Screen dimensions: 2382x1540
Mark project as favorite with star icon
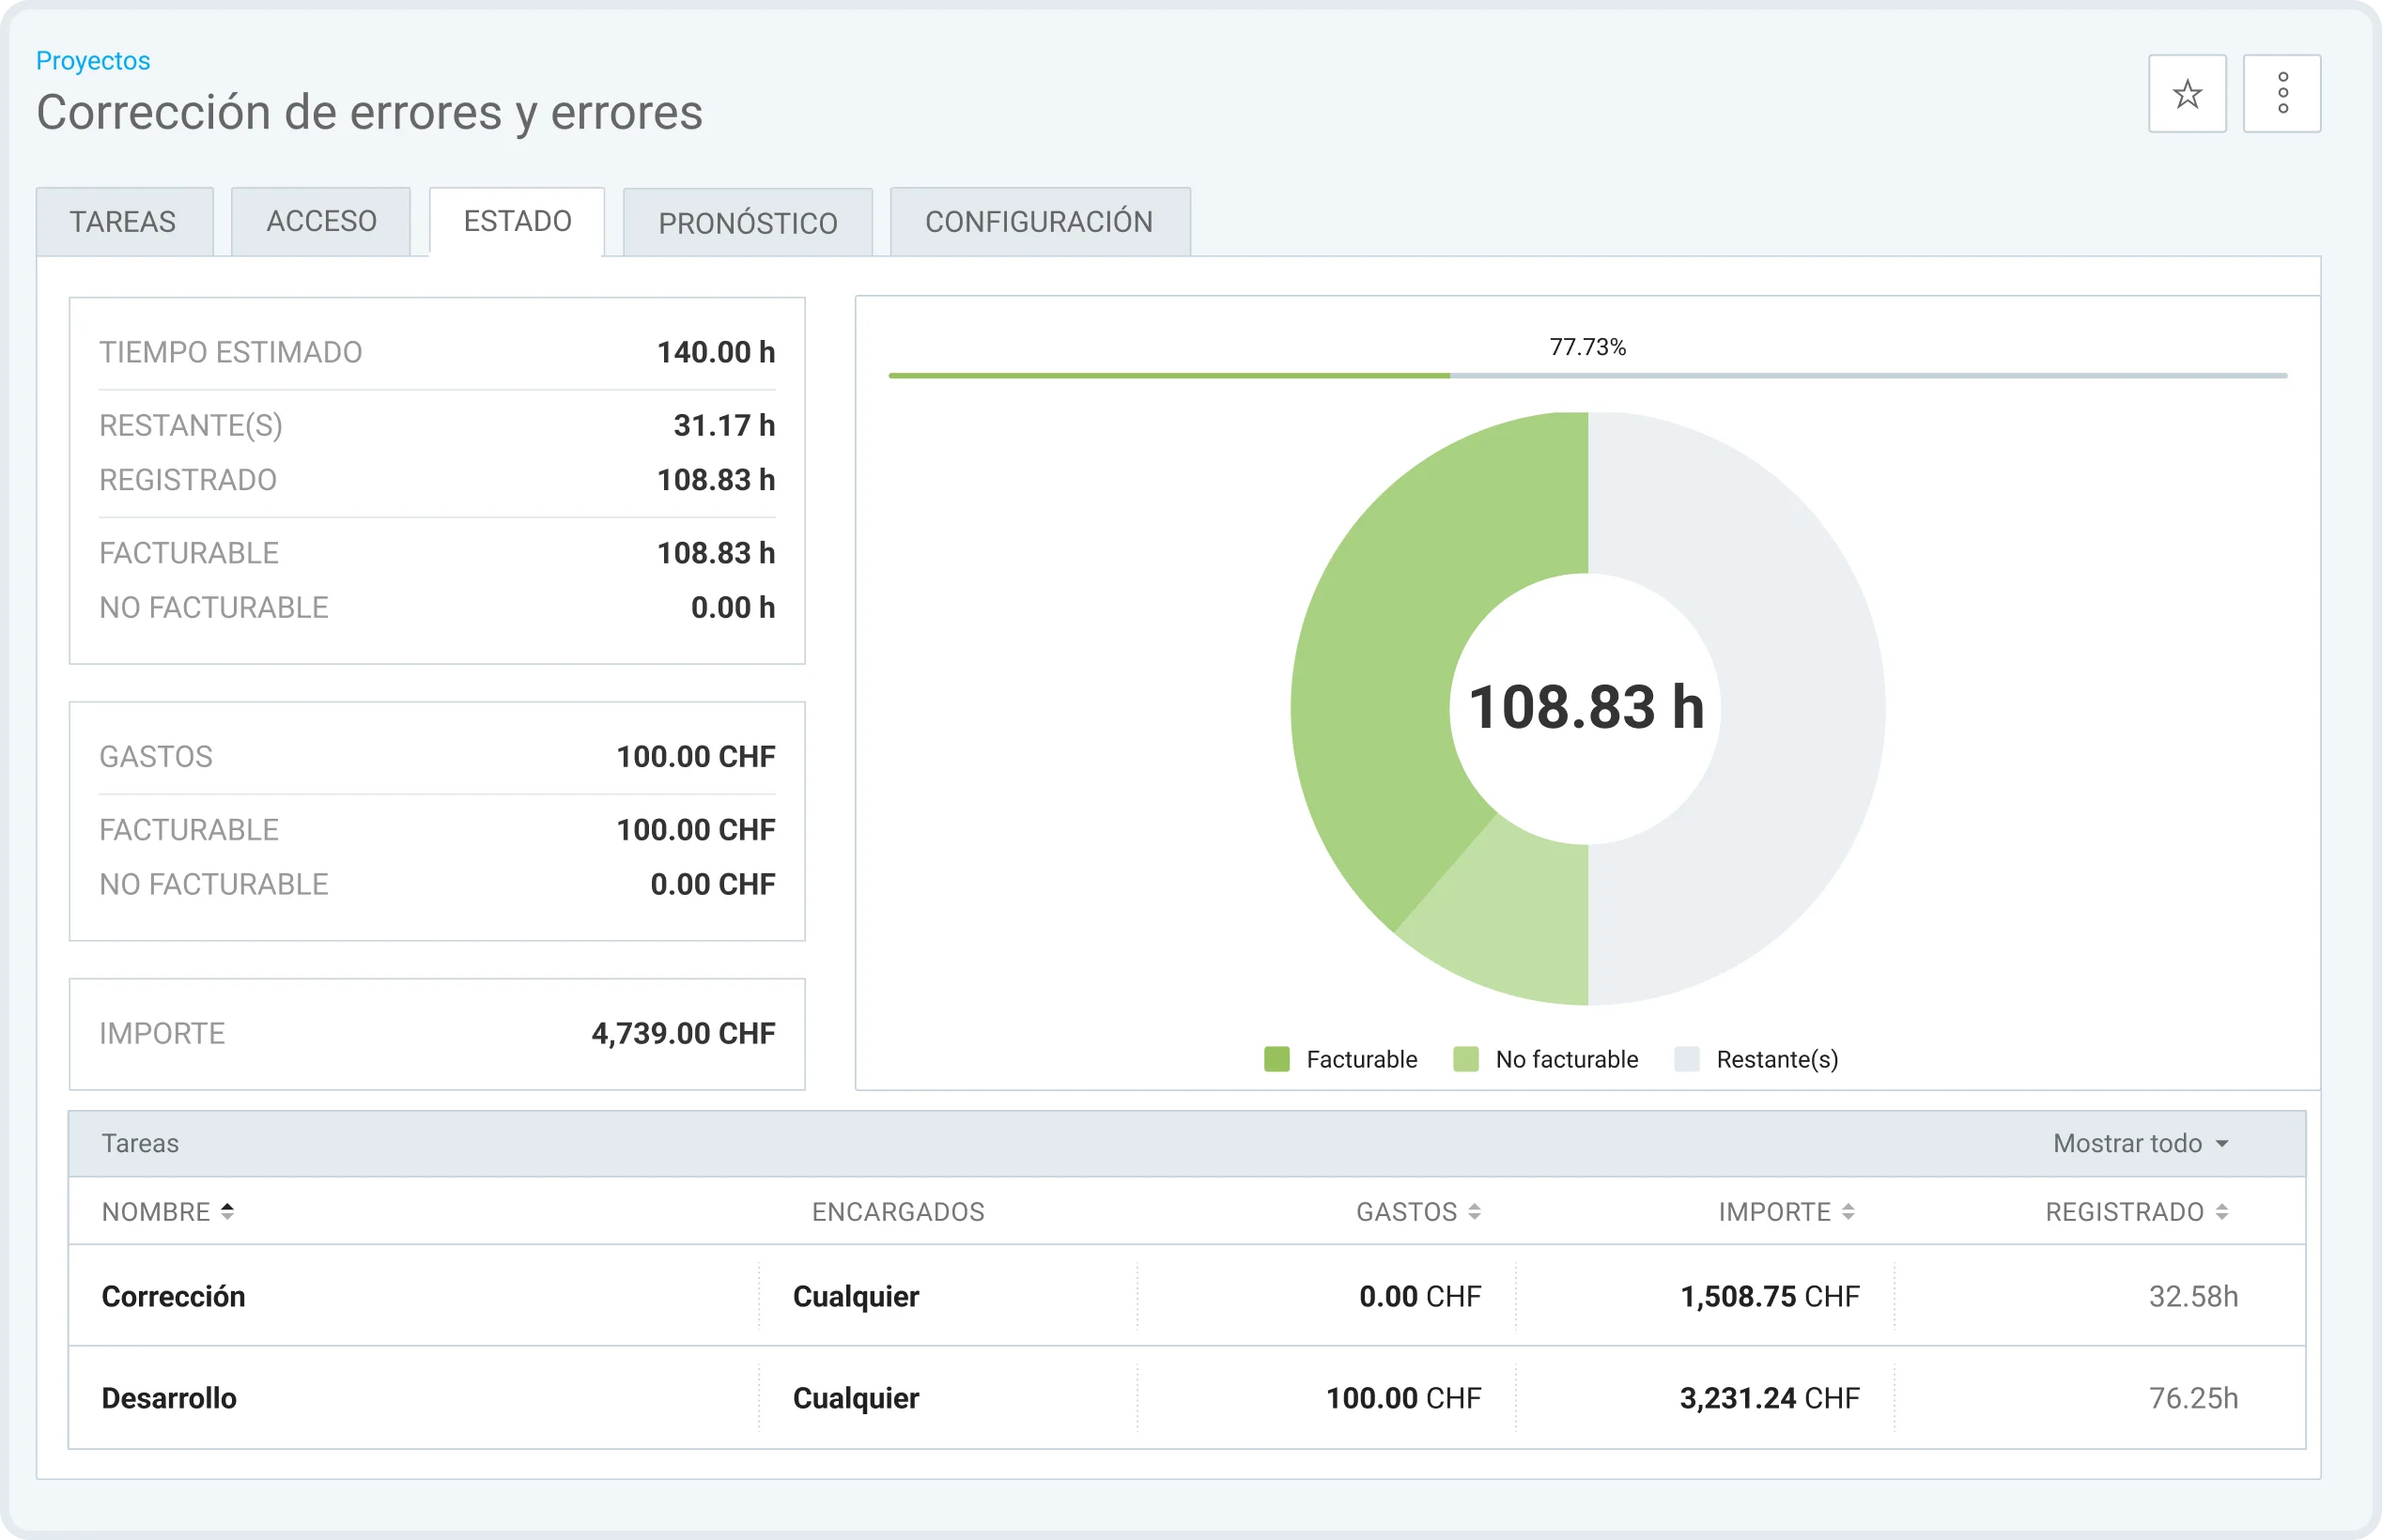2187,94
